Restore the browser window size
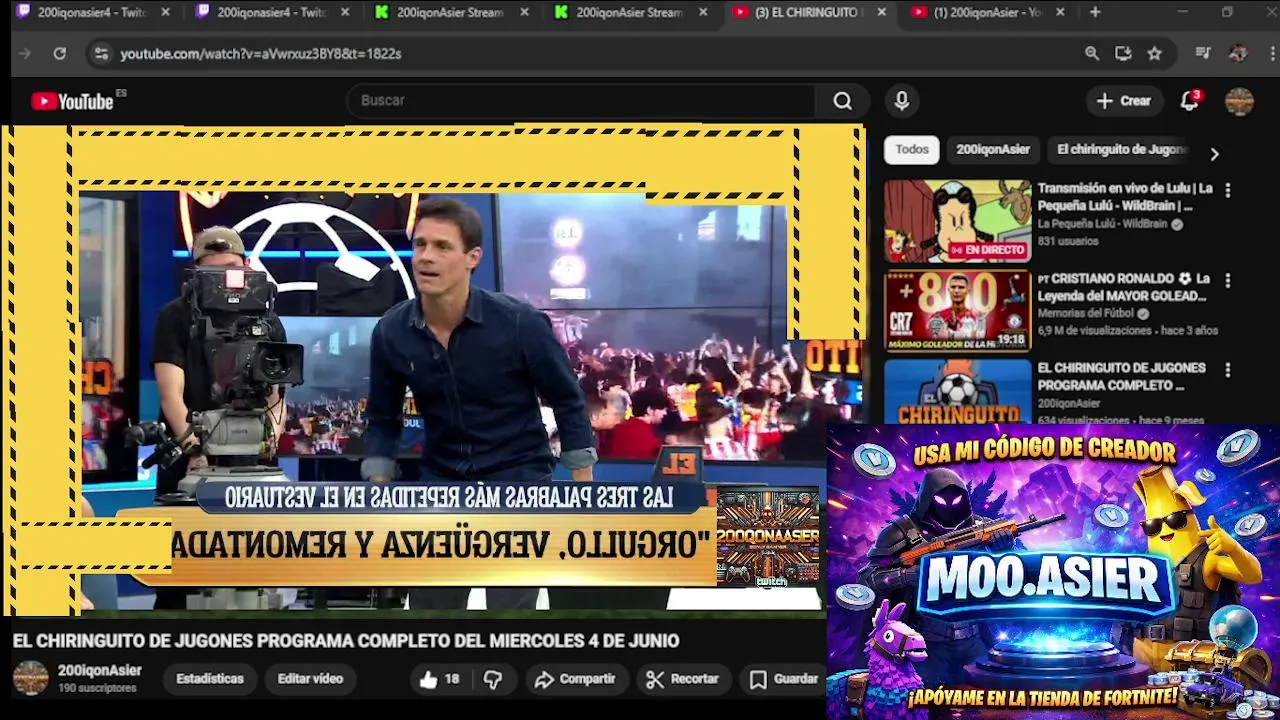Viewport: 1280px width, 720px height. point(1227,12)
